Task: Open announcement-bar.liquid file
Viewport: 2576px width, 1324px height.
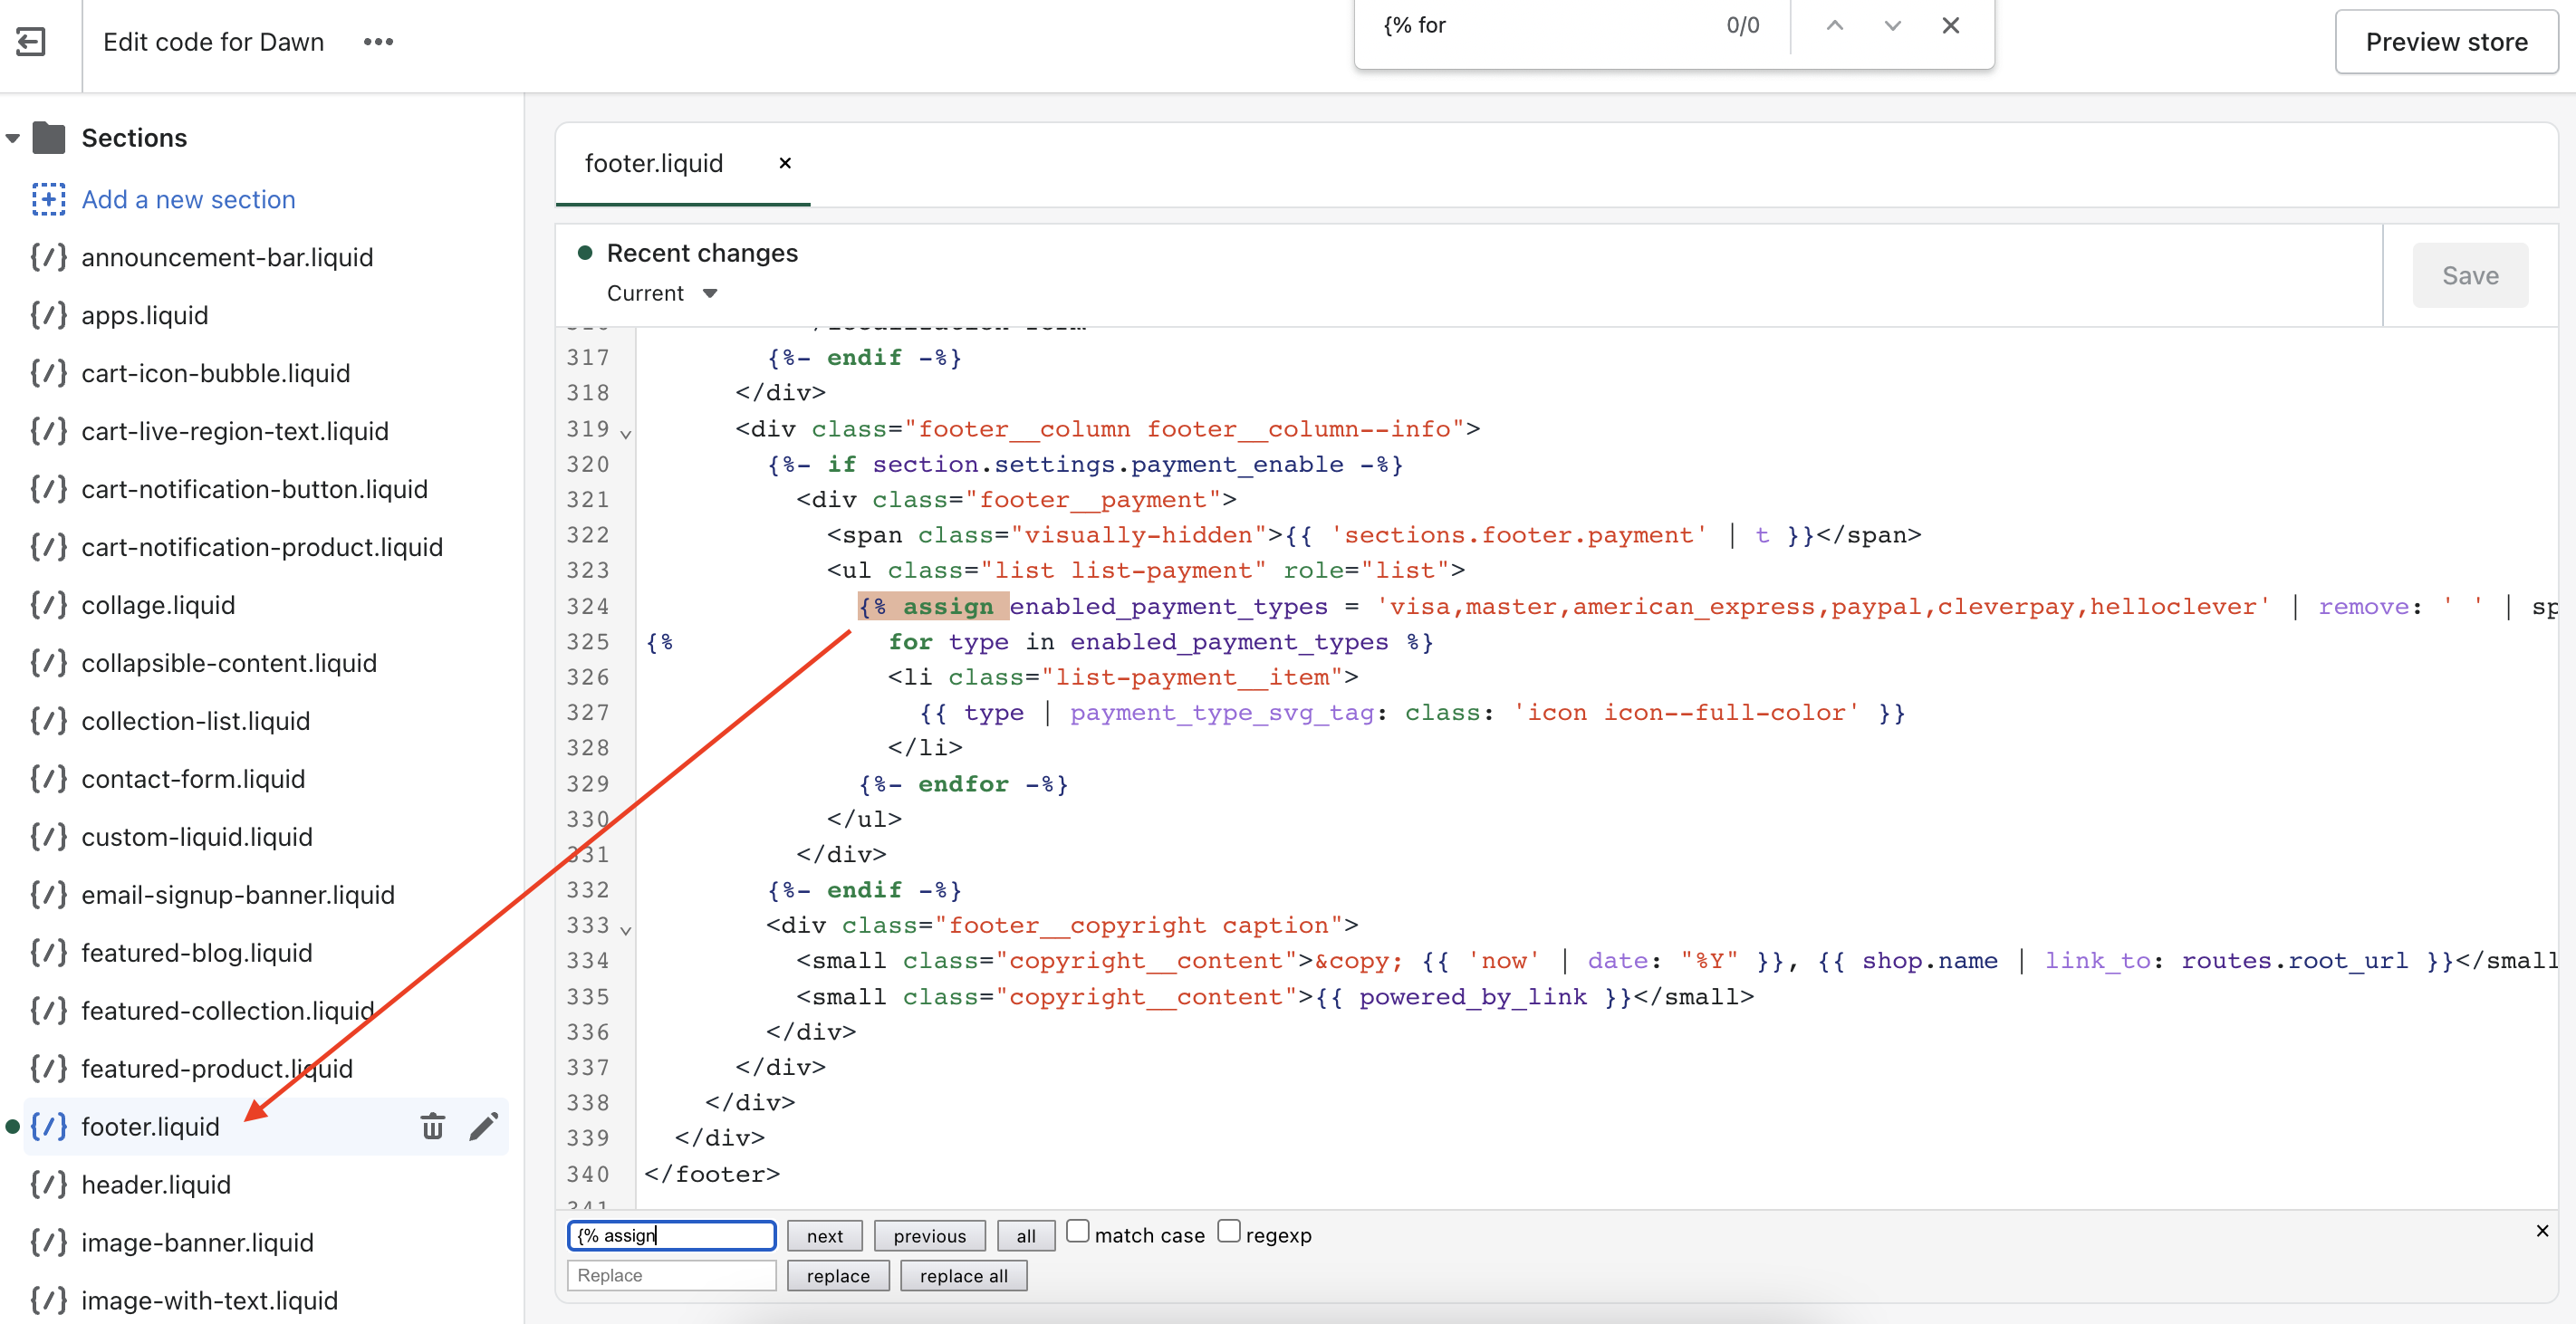Action: pyautogui.click(x=227, y=257)
